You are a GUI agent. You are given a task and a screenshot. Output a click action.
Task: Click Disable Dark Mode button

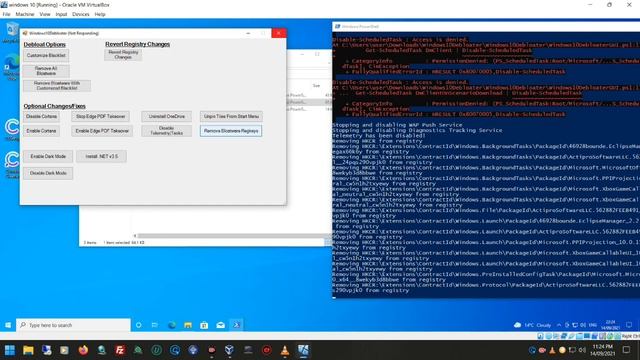coord(48,173)
